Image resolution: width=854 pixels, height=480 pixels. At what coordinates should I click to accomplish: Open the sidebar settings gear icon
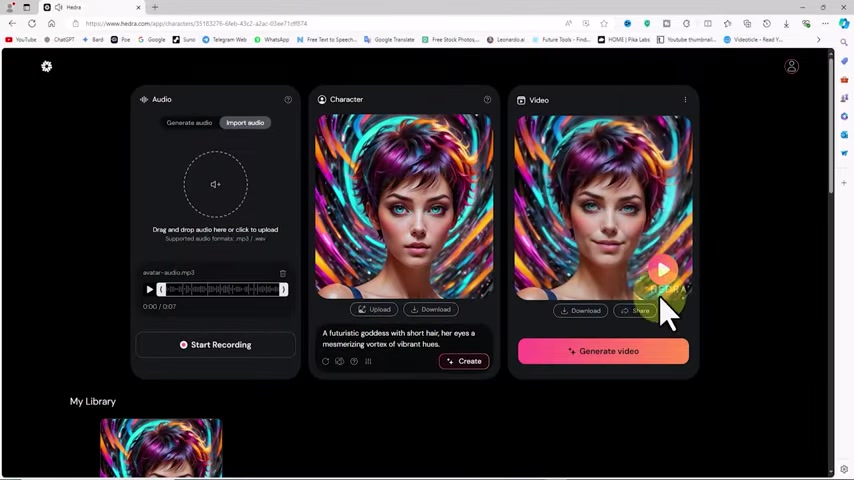[844, 469]
